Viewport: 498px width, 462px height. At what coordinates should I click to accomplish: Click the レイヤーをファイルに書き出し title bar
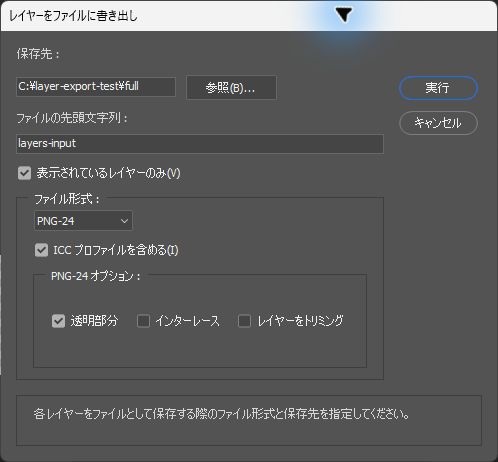tap(249, 16)
